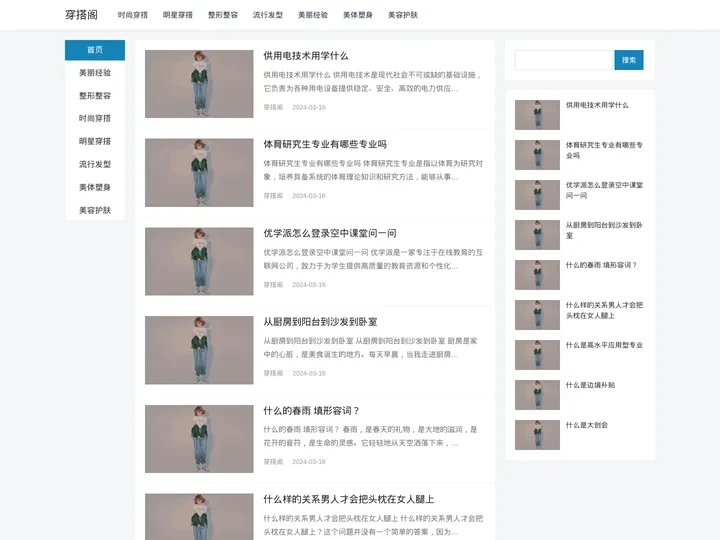Click small sidebar thumbnail beside 优学派怎么登录

coord(537,195)
